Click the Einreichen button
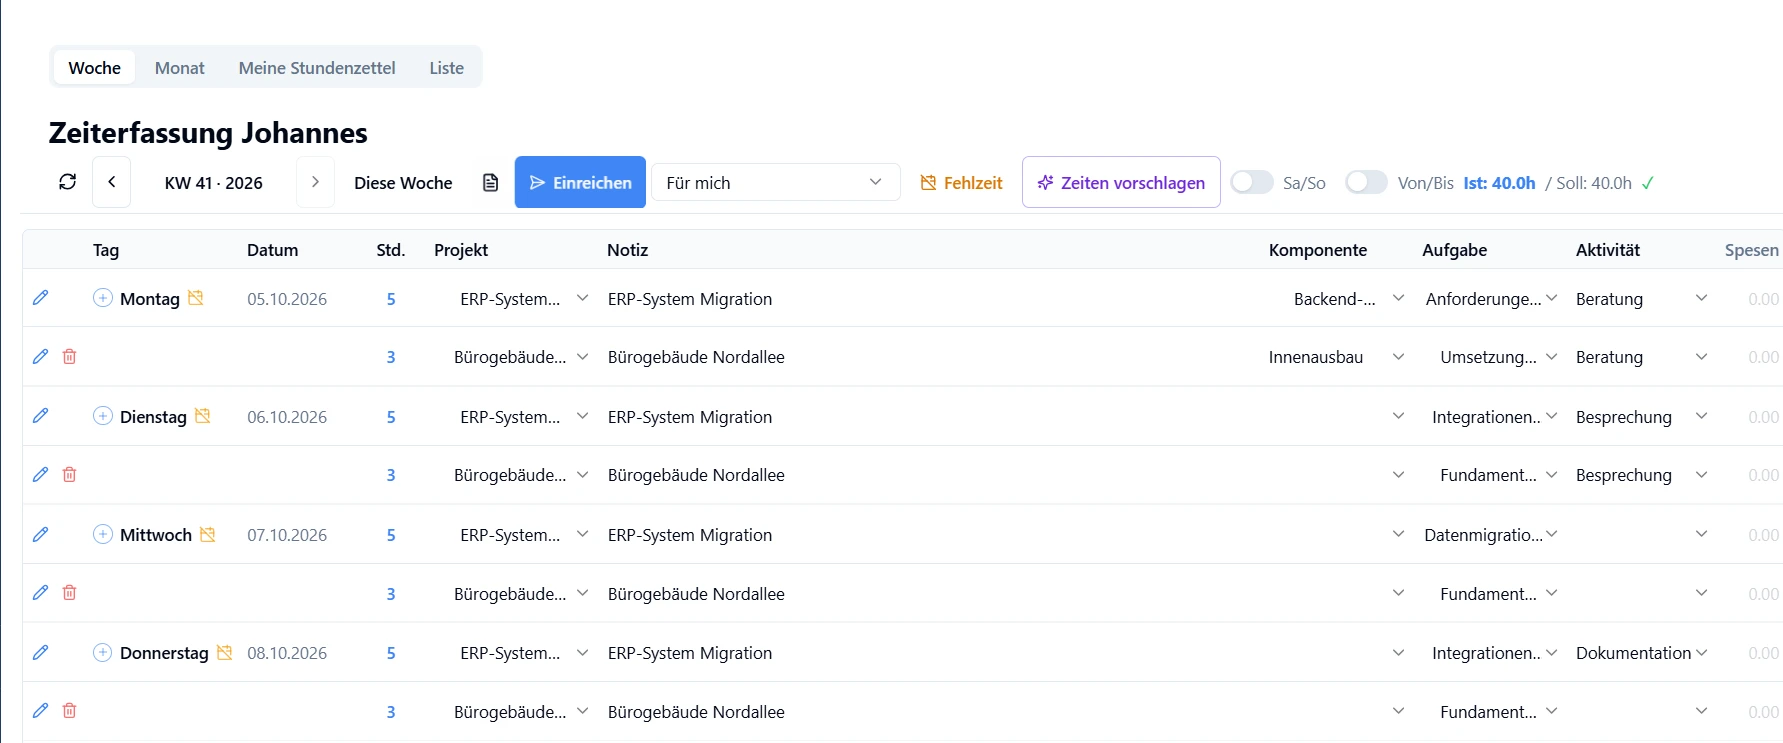Screen dimensions: 1783x743 [580, 182]
